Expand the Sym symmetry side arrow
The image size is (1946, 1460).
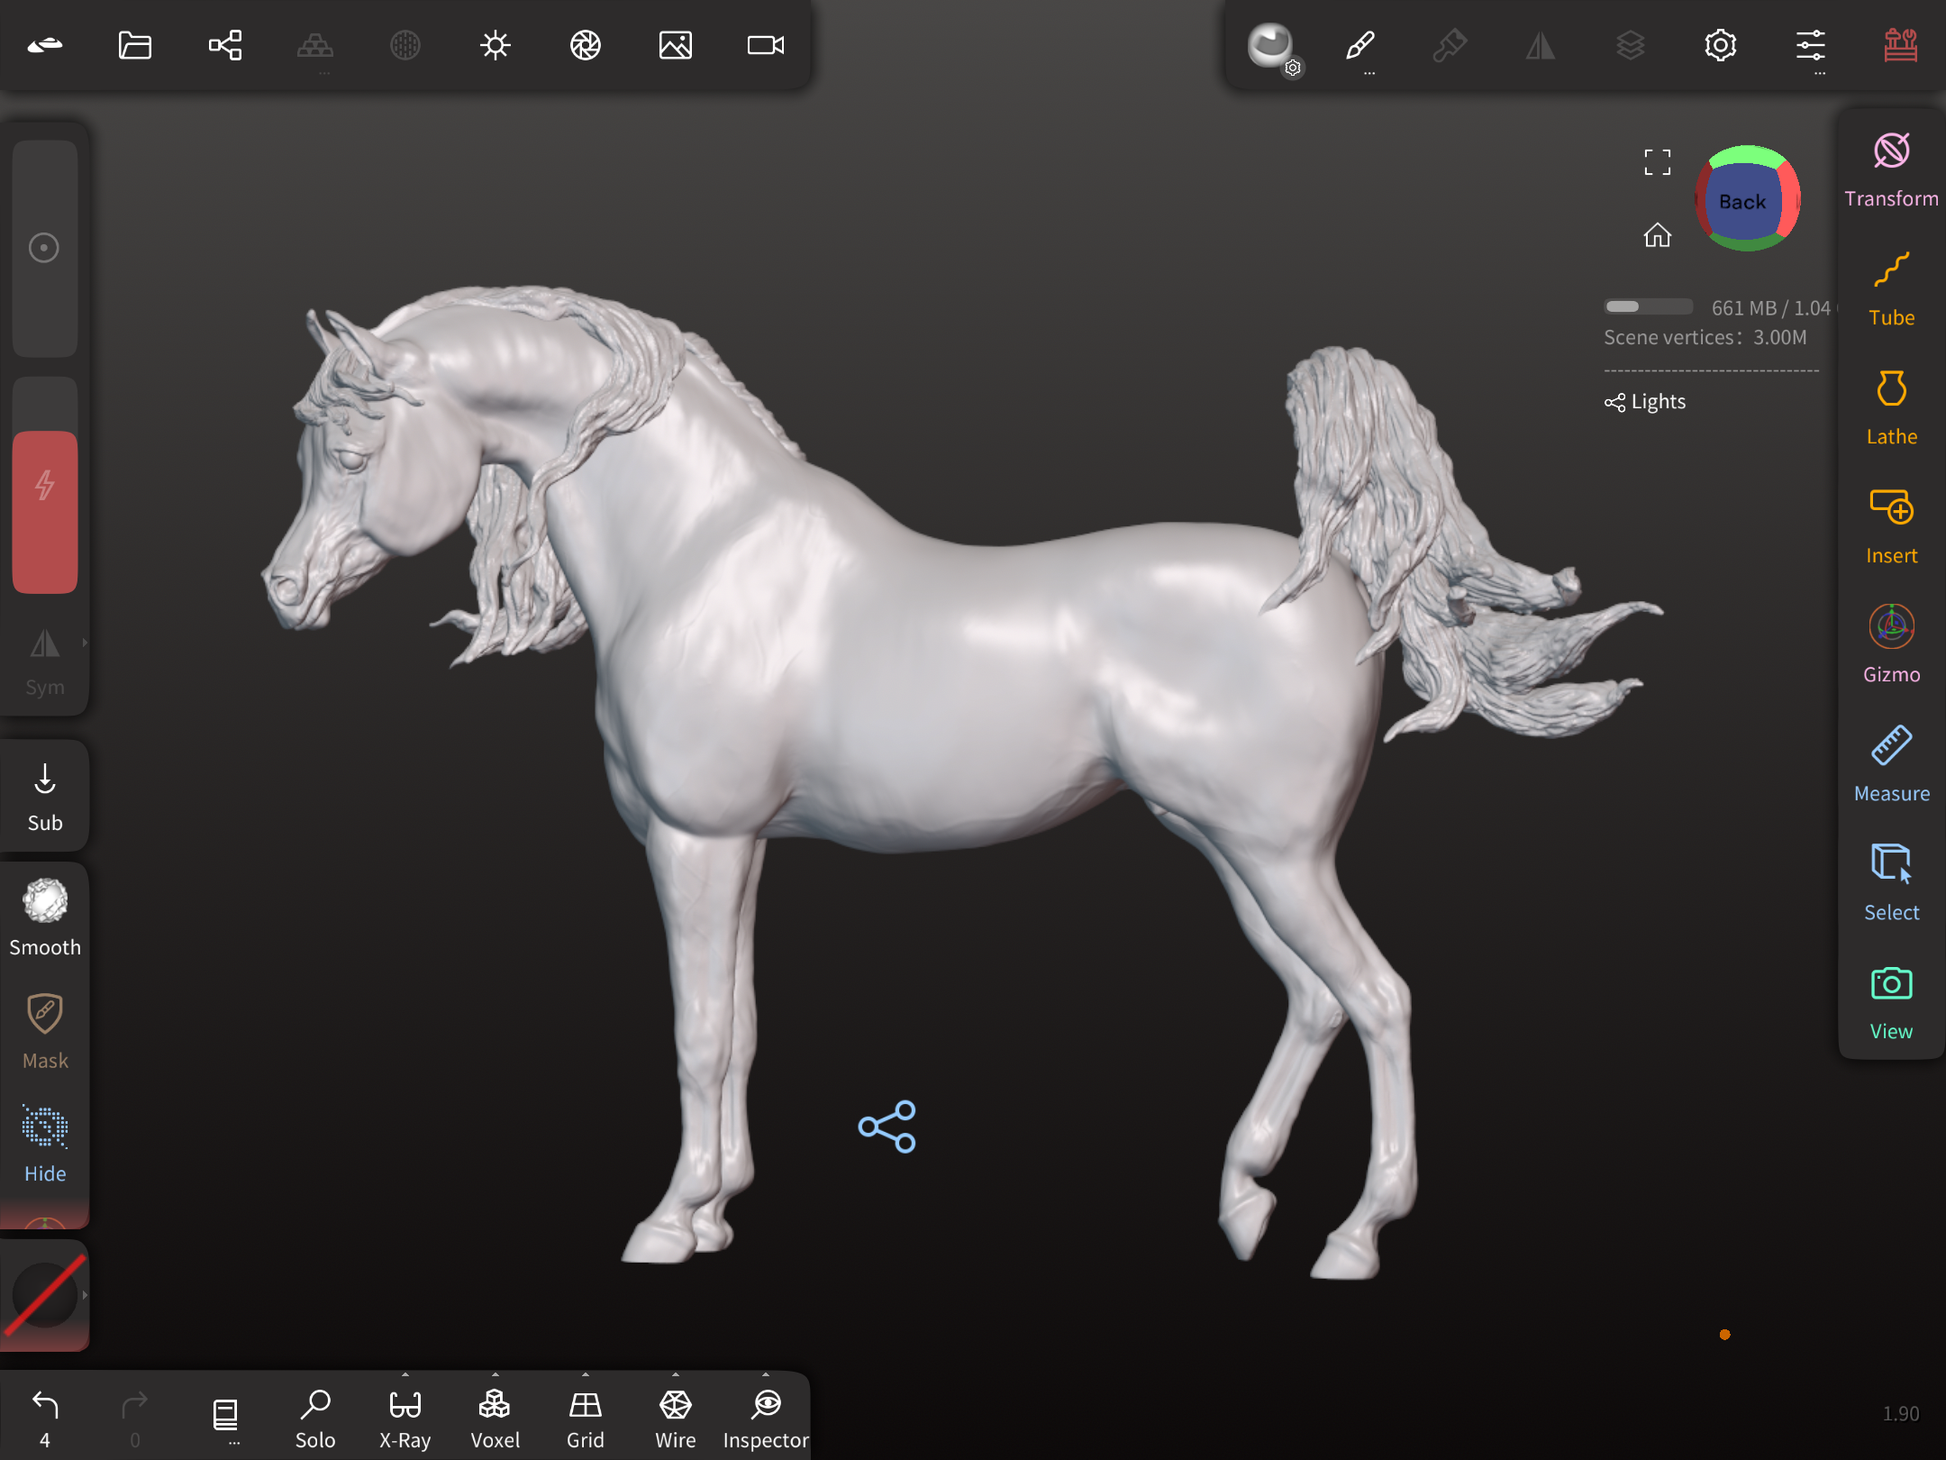(85, 643)
